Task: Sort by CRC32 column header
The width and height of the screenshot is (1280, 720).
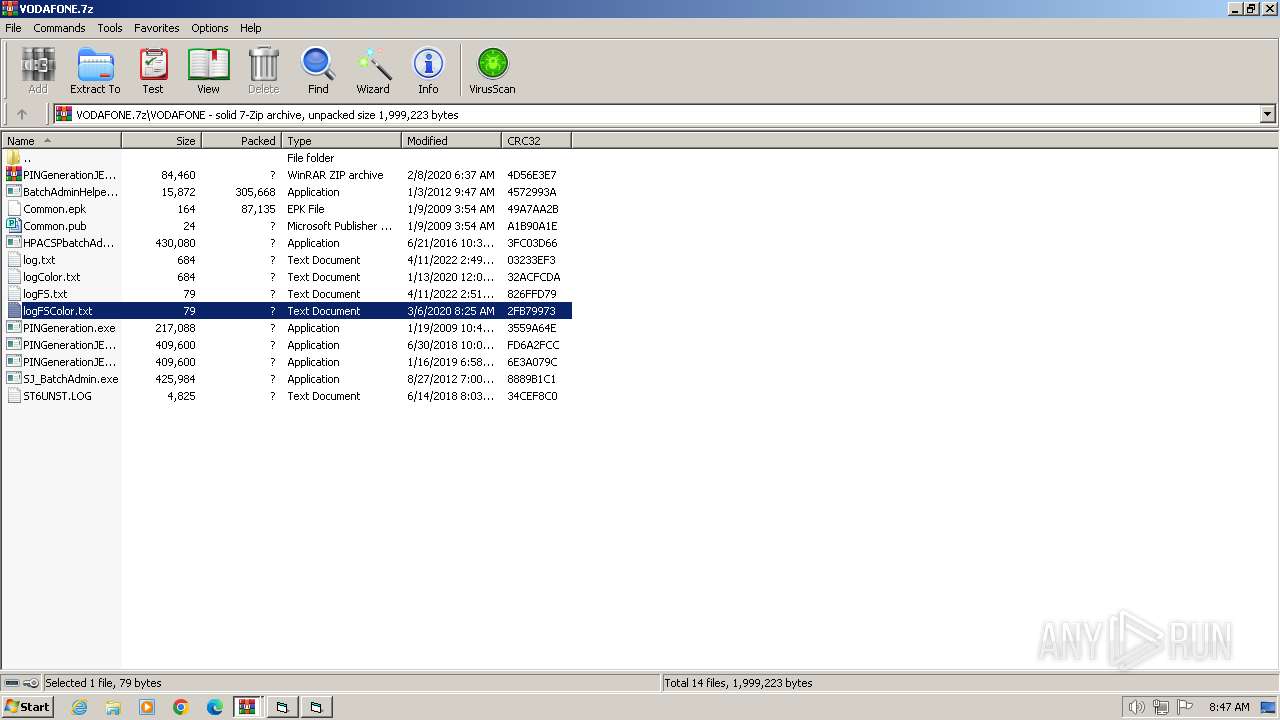Action: pyautogui.click(x=536, y=141)
